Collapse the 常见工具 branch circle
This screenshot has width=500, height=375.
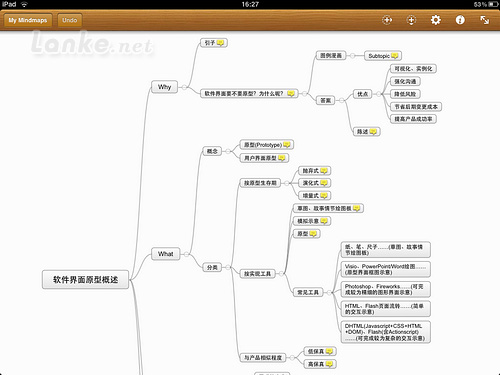point(329,293)
